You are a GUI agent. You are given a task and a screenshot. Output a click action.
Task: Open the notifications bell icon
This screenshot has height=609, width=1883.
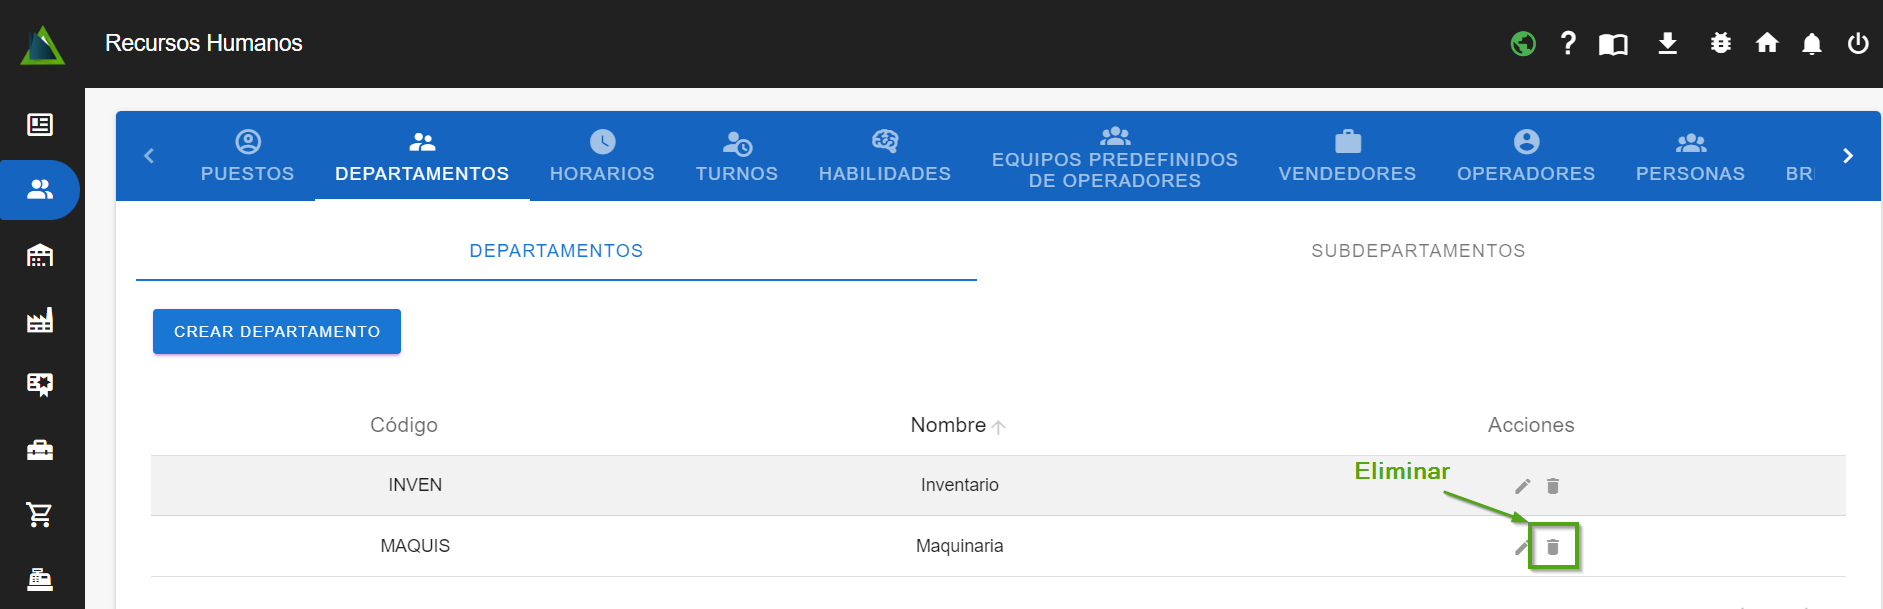pos(1811,44)
